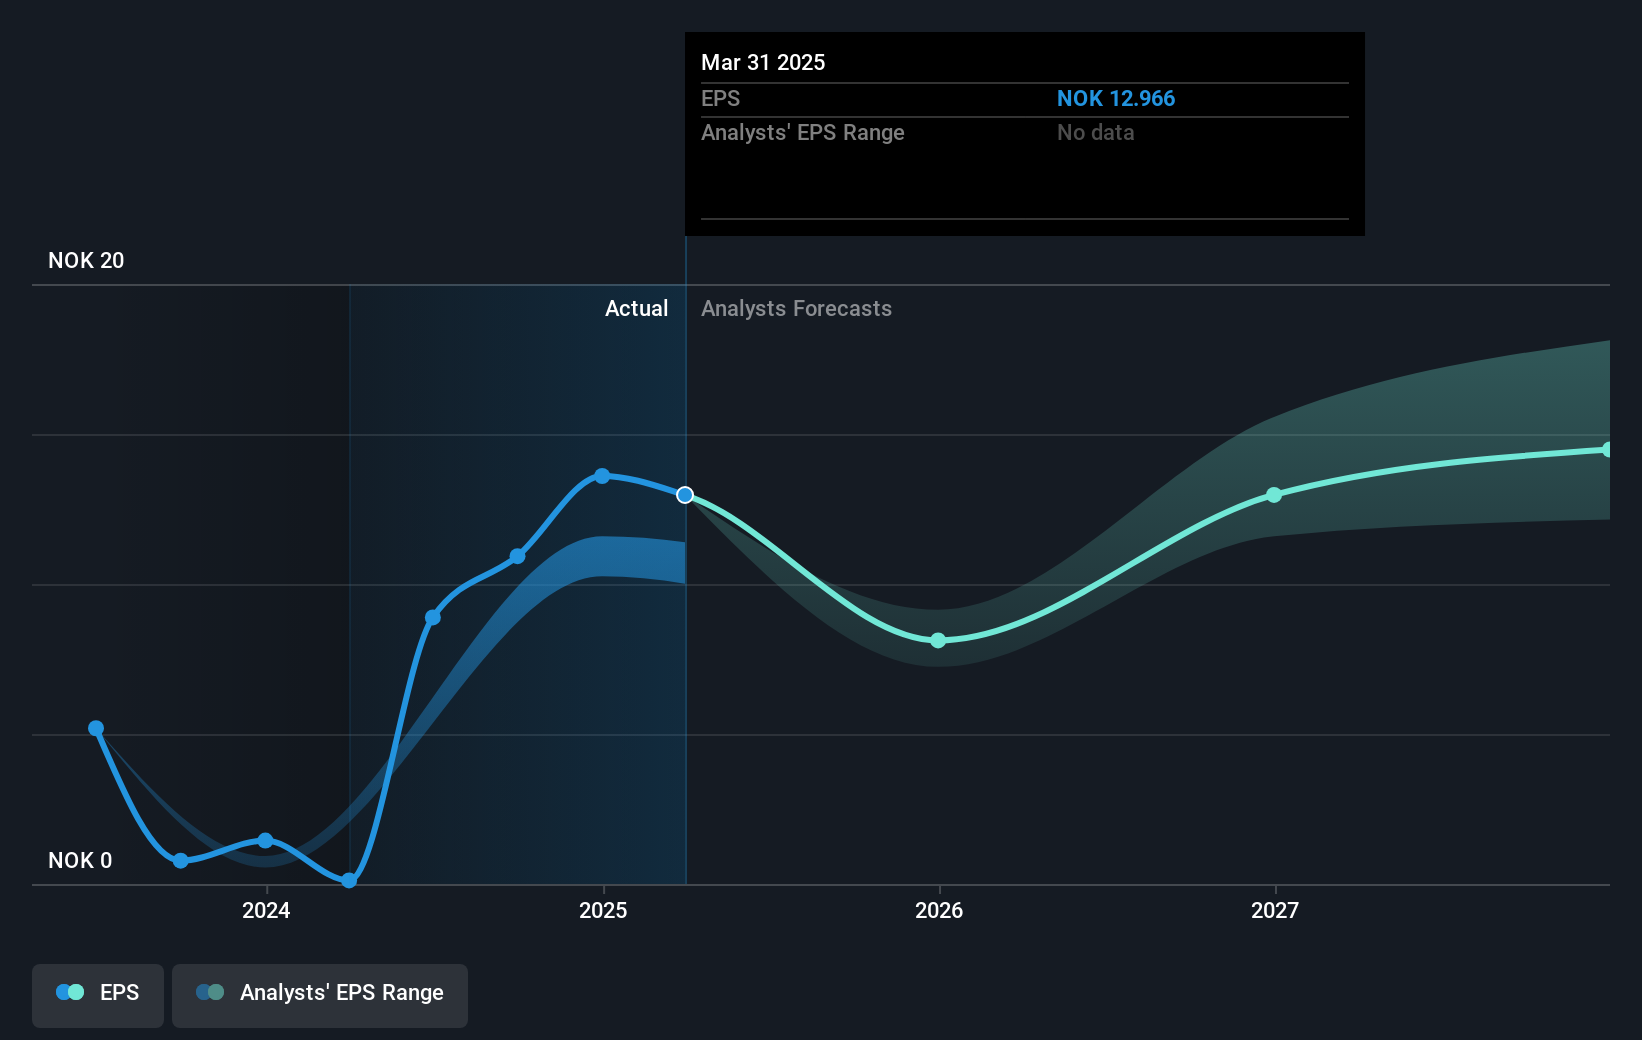Click the 'NOK 20' y-axis label
The width and height of the screenshot is (1642, 1040).
[x=86, y=260]
